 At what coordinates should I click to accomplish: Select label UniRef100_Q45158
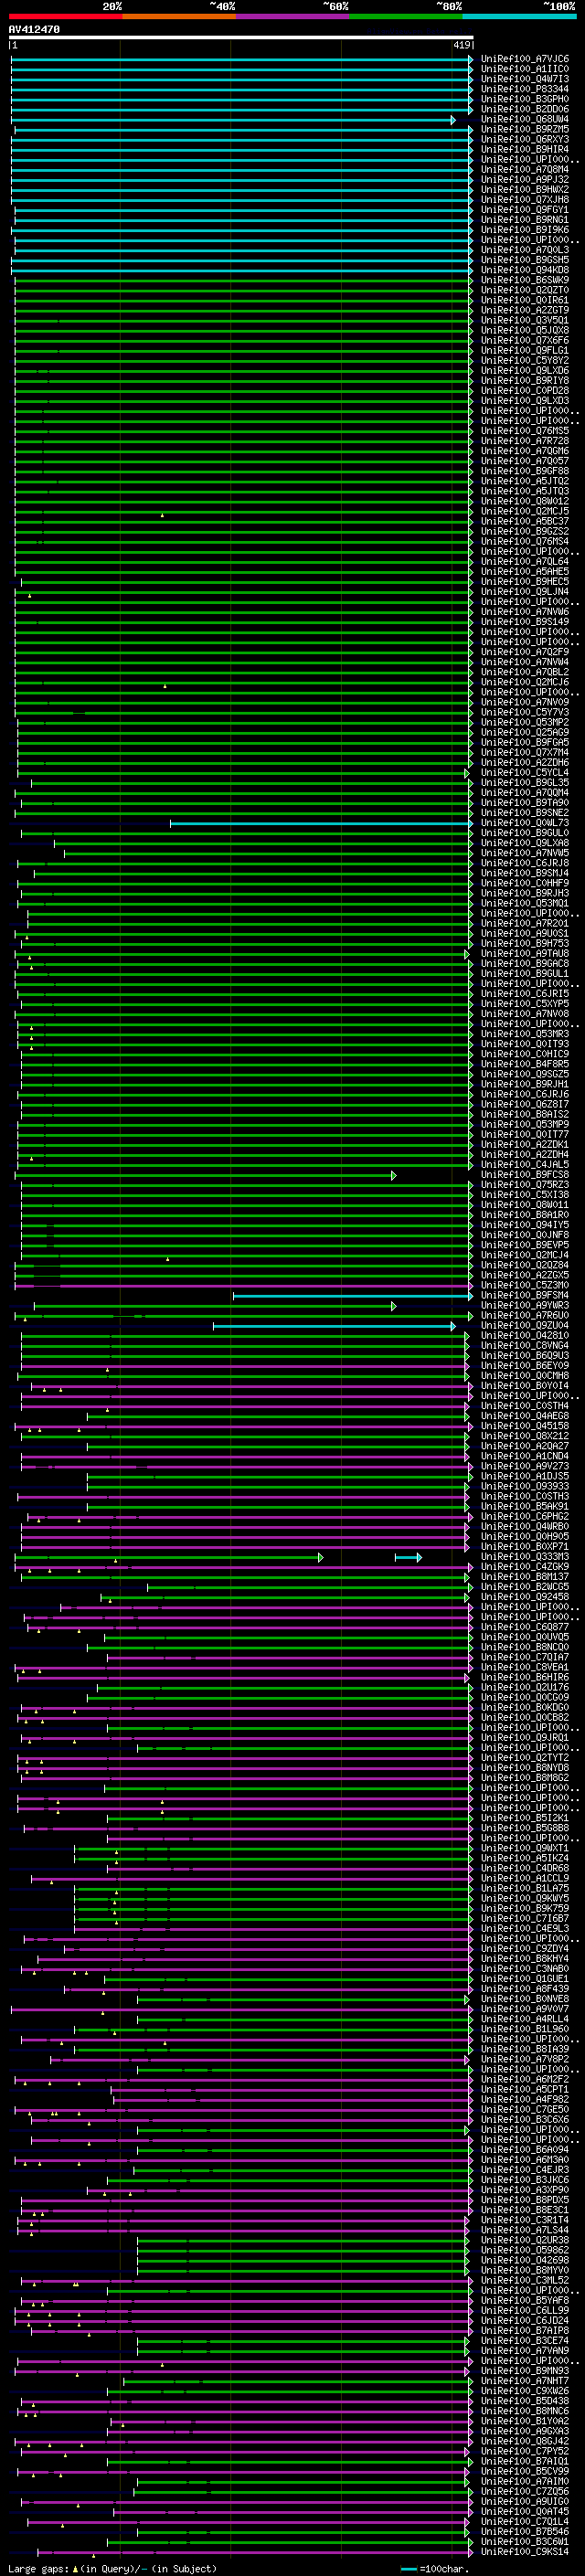tap(525, 1426)
